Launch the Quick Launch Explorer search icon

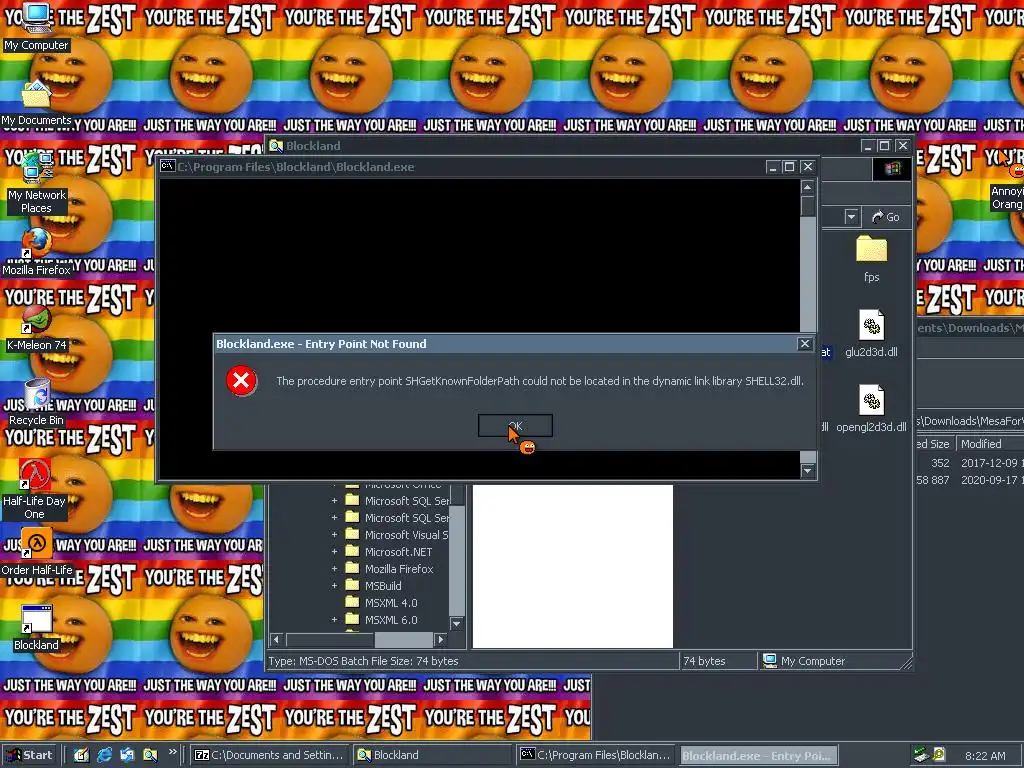click(150, 754)
